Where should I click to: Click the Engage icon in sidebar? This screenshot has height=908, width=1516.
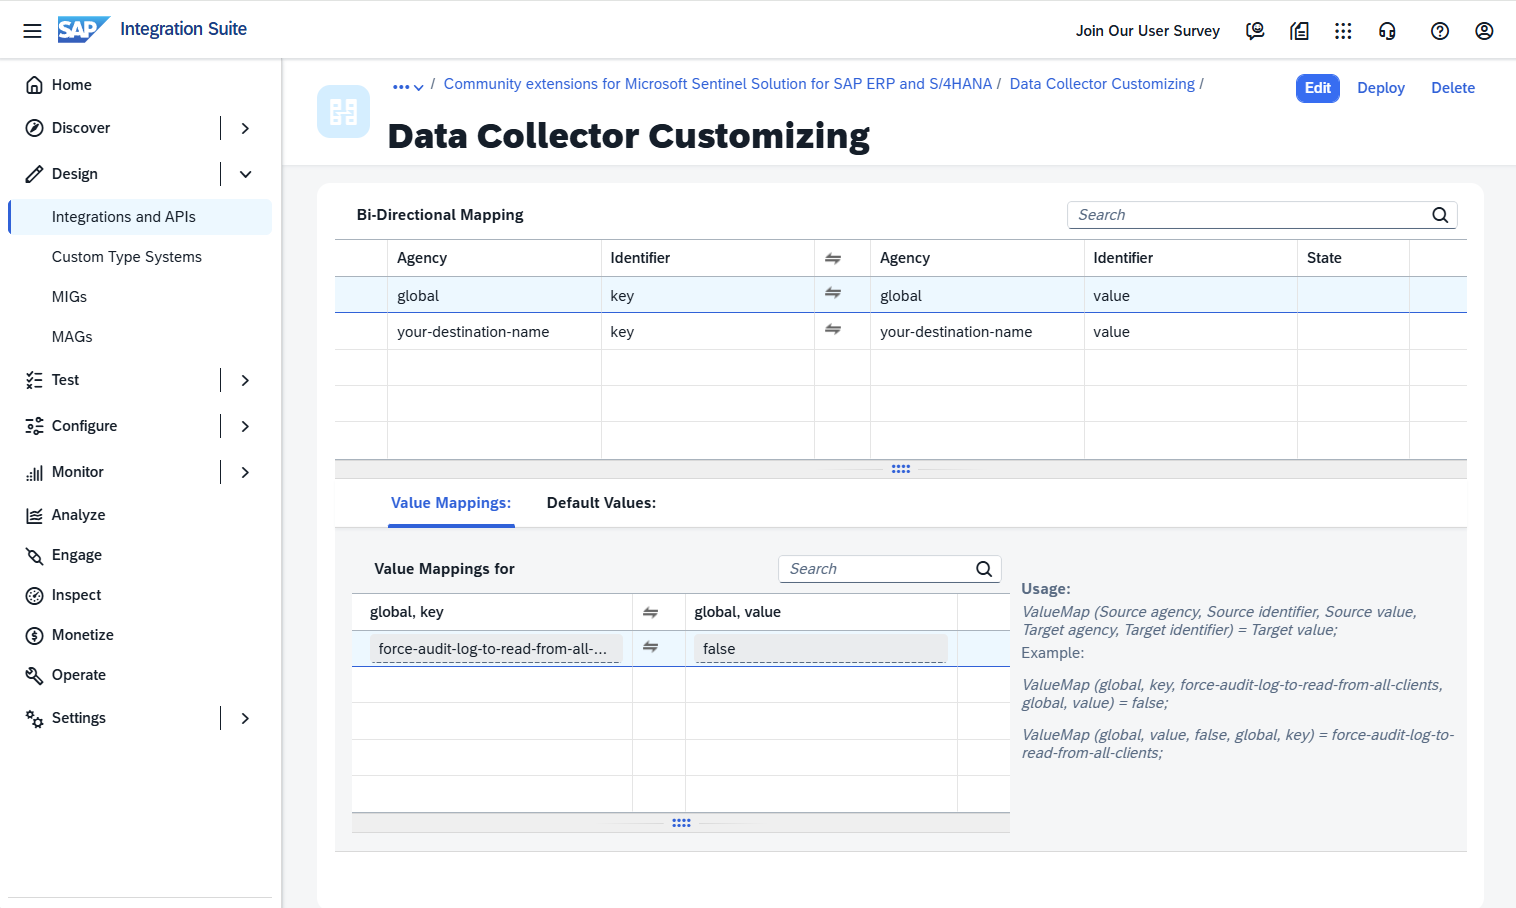pos(34,555)
